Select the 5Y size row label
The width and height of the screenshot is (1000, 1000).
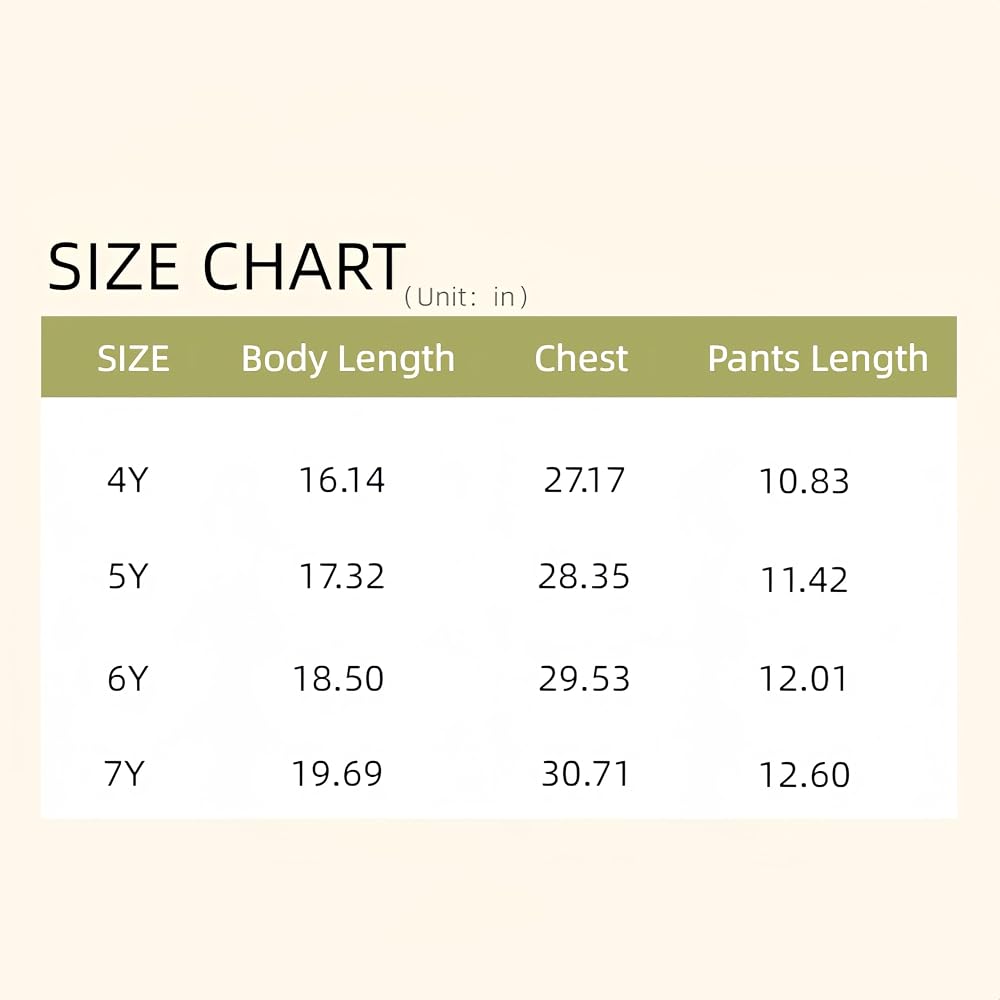[128, 576]
